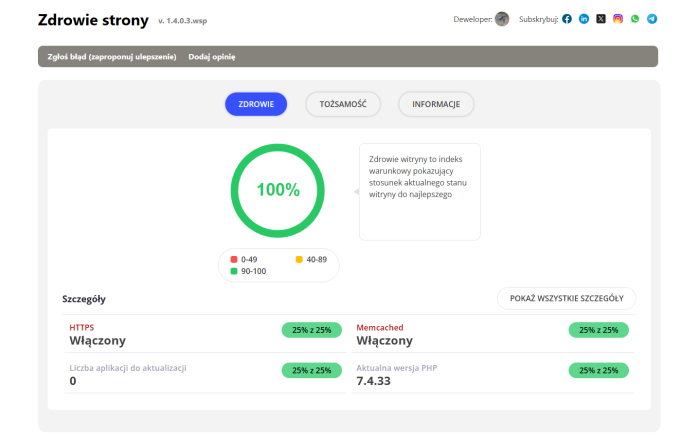Switch to the Zdrowie tab
Screen dimensions: 700x439
click(256, 104)
